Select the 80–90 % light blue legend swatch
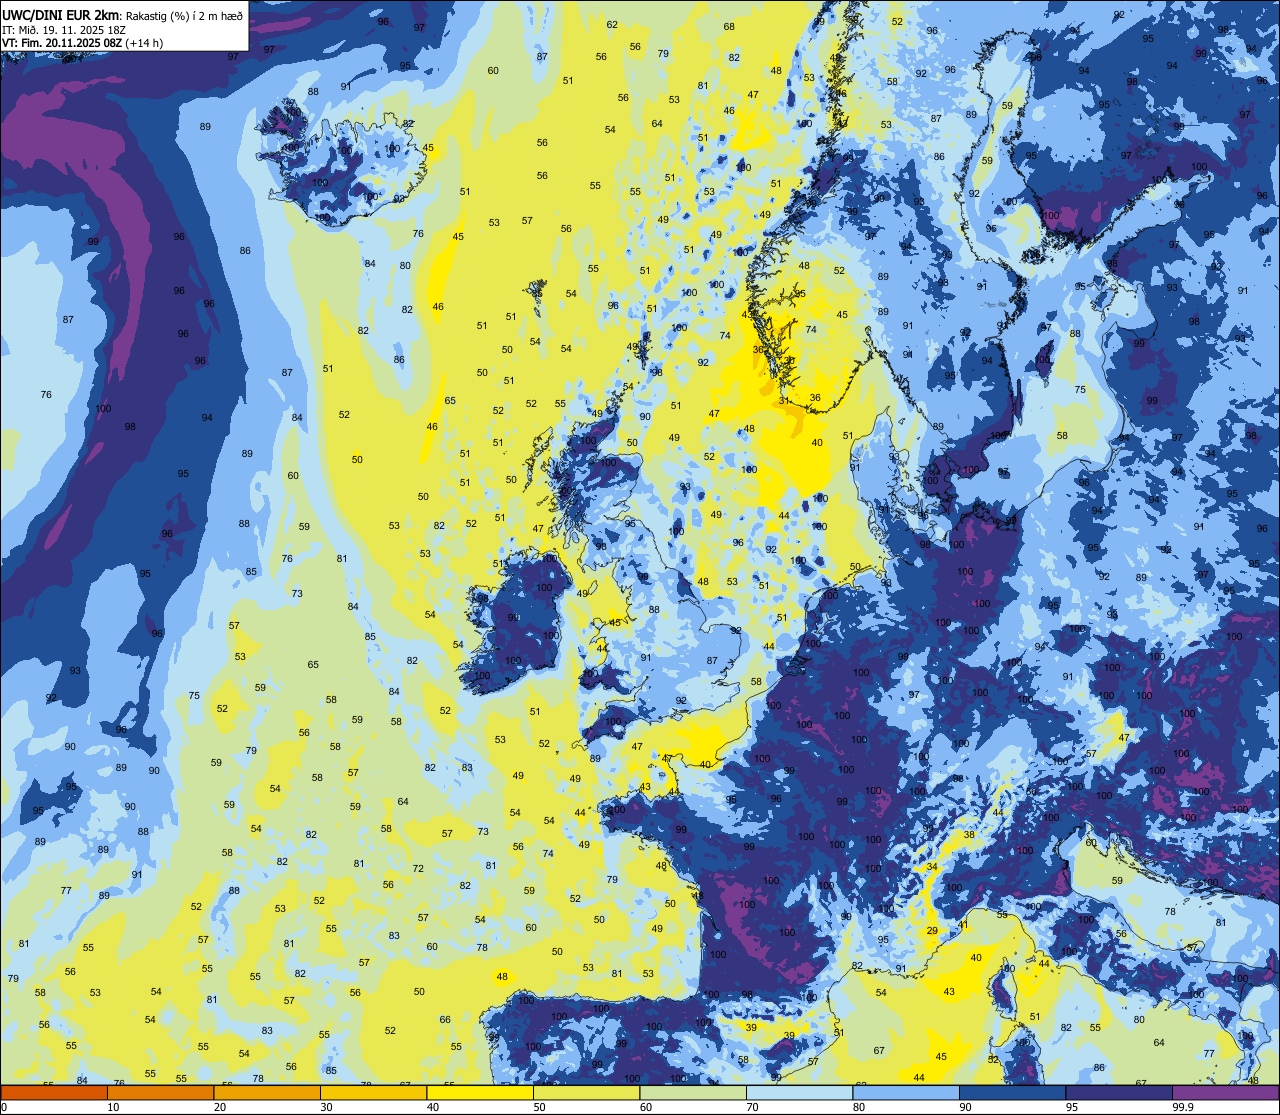1280x1115 pixels. [906, 1092]
